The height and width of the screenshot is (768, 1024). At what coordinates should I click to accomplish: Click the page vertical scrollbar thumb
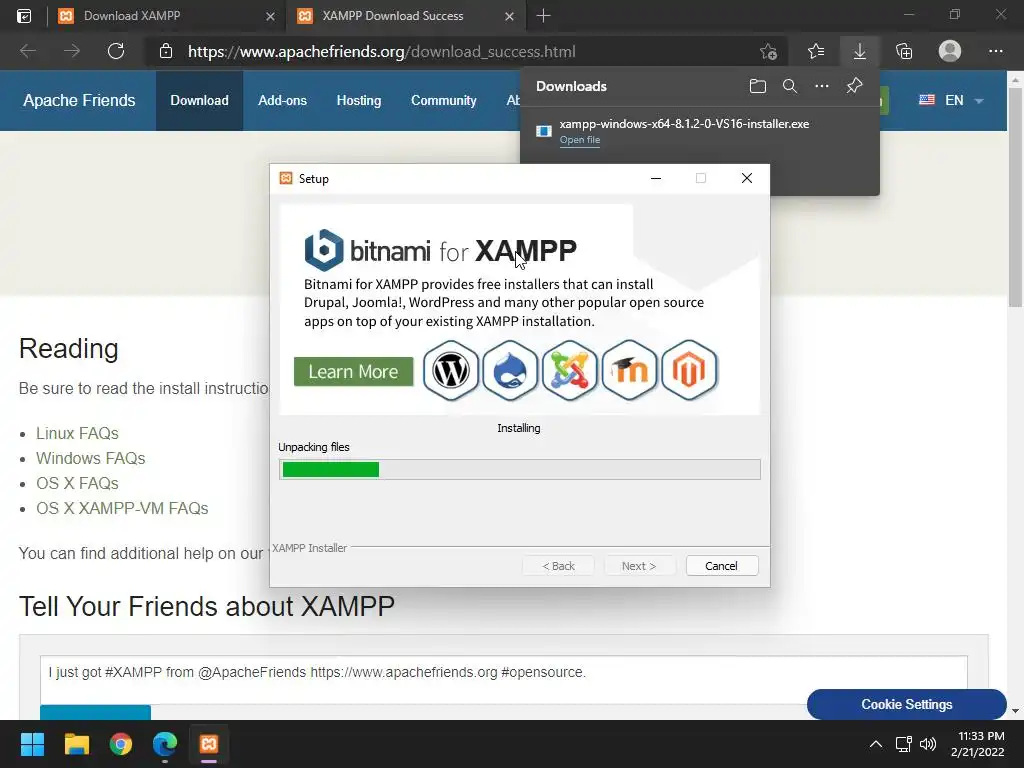pyautogui.click(x=1014, y=196)
